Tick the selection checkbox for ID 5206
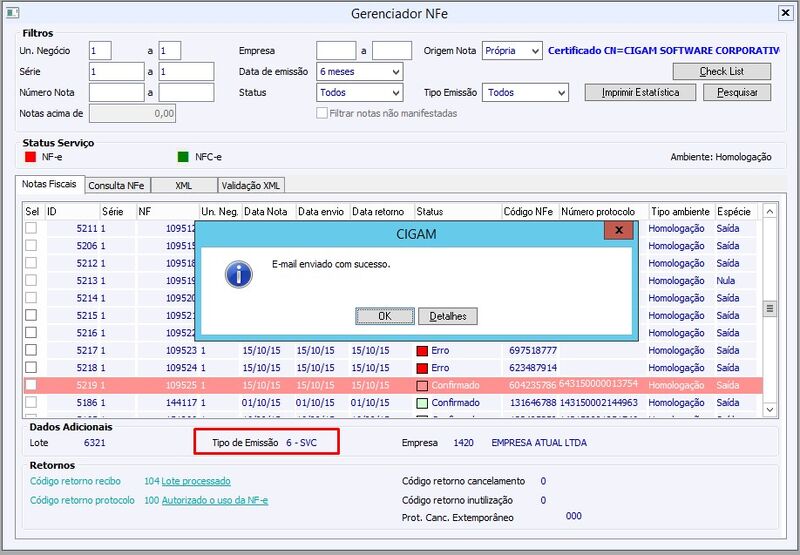Screen dimensions: 800x555 (x=31, y=245)
